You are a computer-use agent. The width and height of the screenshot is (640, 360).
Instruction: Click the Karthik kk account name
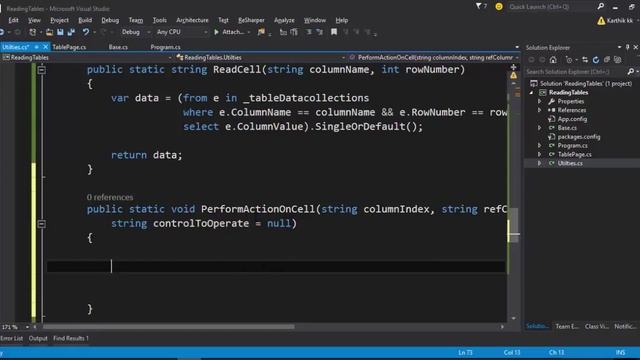tap(619, 20)
